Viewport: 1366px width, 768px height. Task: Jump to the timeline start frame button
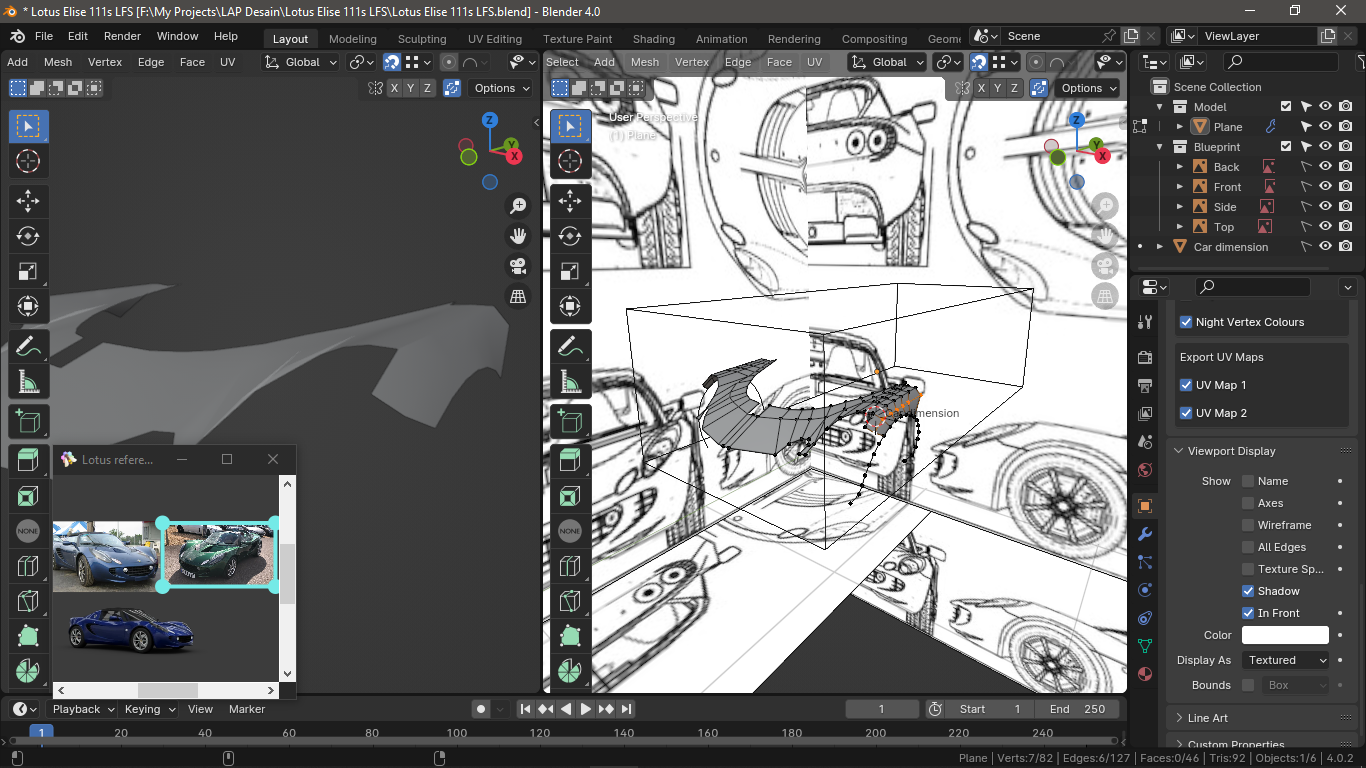[x=525, y=709]
